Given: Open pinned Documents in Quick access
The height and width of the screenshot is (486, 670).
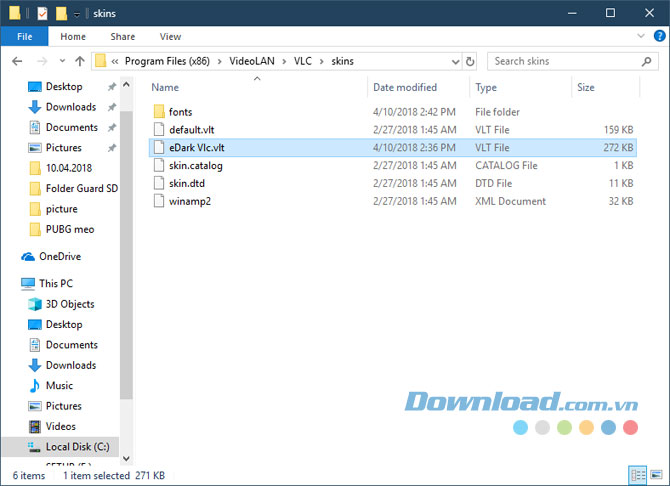Looking at the screenshot, I should pos(72,127).
